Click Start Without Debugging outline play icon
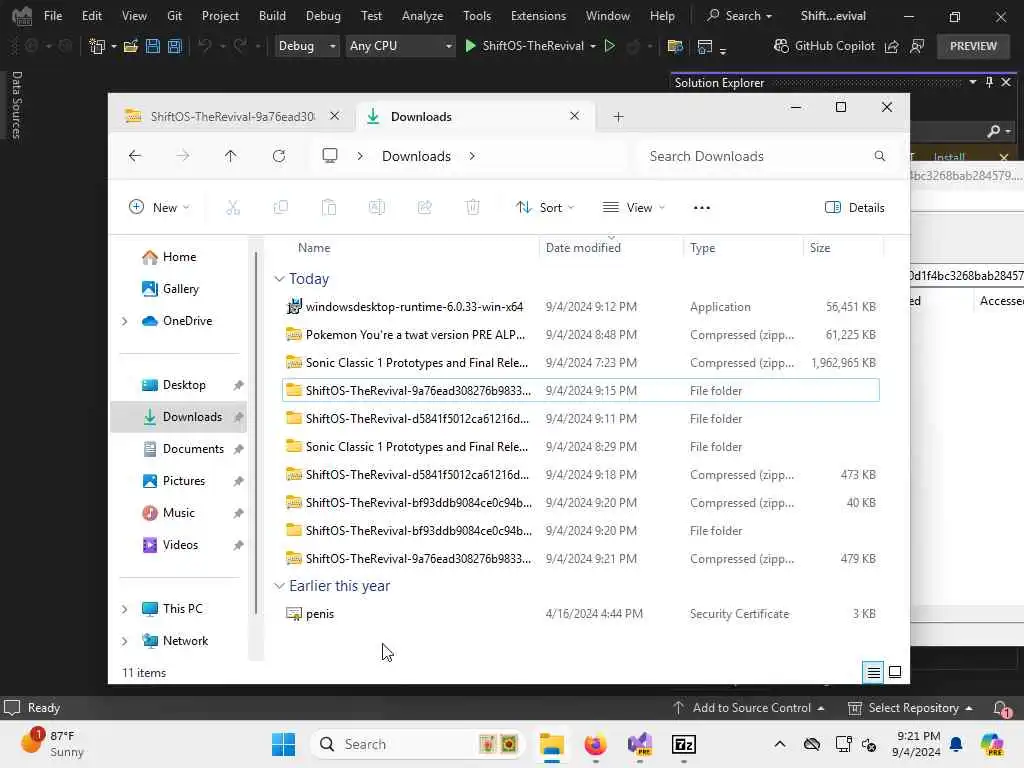Screen dimensions: 1024x768 coord(609,46)
